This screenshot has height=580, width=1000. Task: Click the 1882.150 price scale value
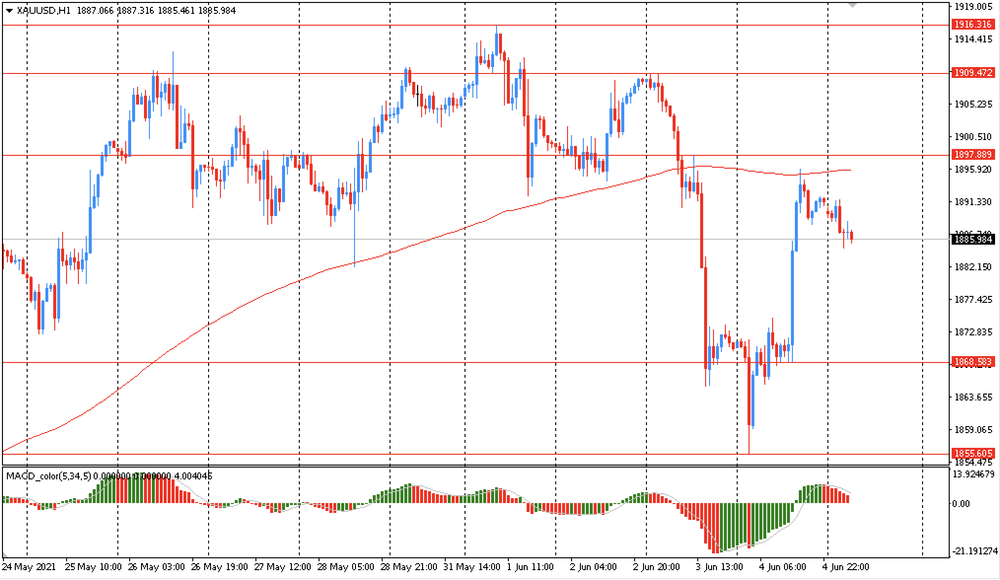point(973,267)
